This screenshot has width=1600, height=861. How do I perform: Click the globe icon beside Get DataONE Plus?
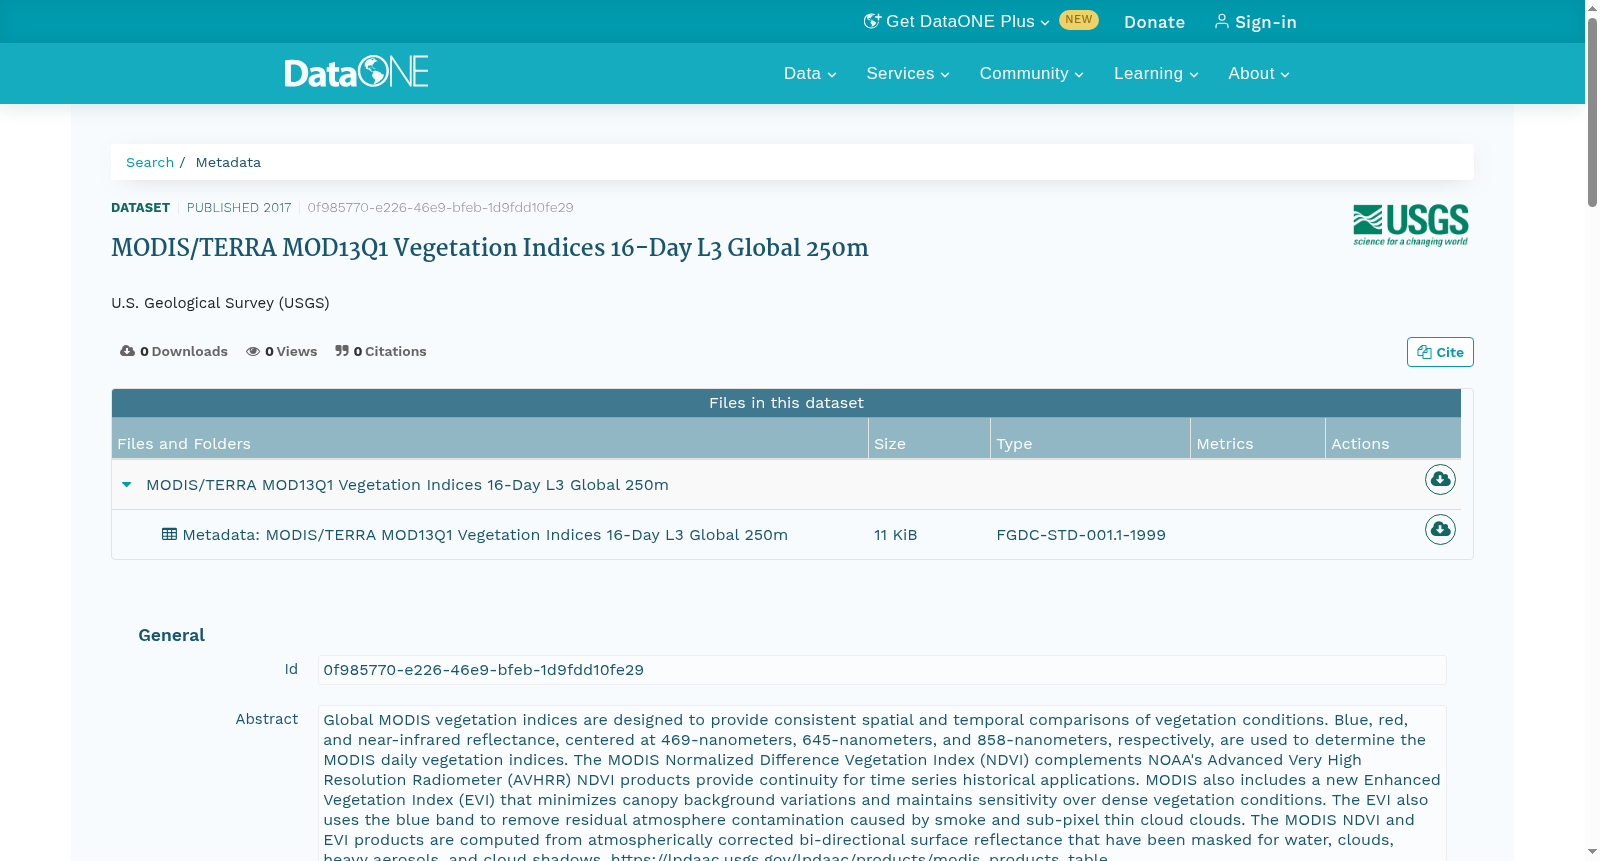point(872,21)
